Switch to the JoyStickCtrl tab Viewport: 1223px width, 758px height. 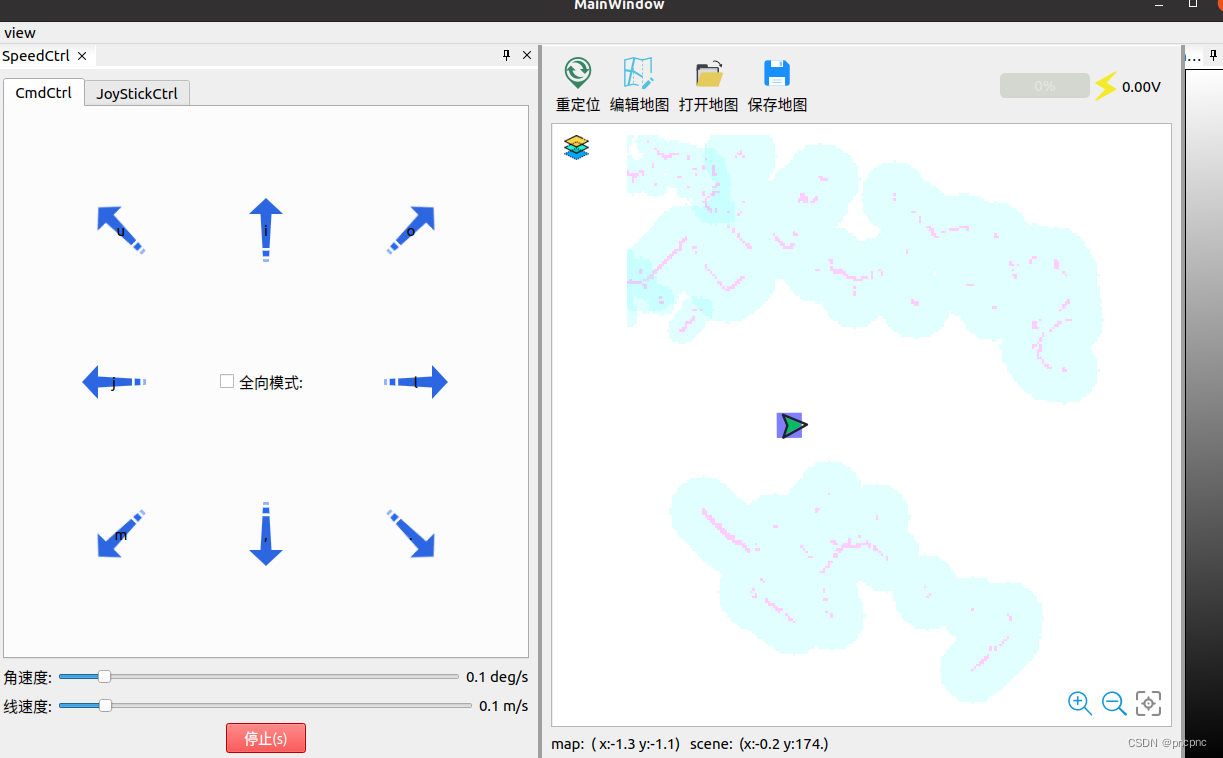coord(136,92)
